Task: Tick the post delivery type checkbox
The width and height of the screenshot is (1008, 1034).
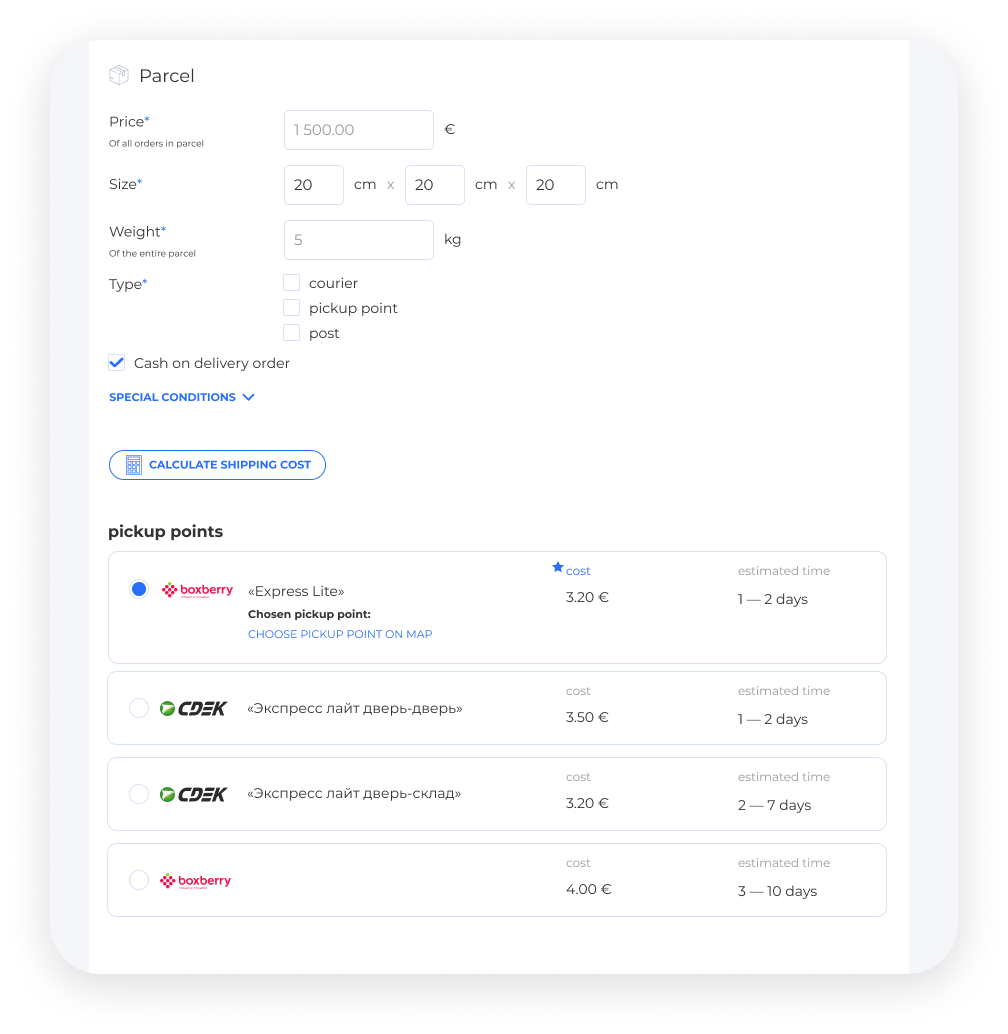Action: [291, 333]
